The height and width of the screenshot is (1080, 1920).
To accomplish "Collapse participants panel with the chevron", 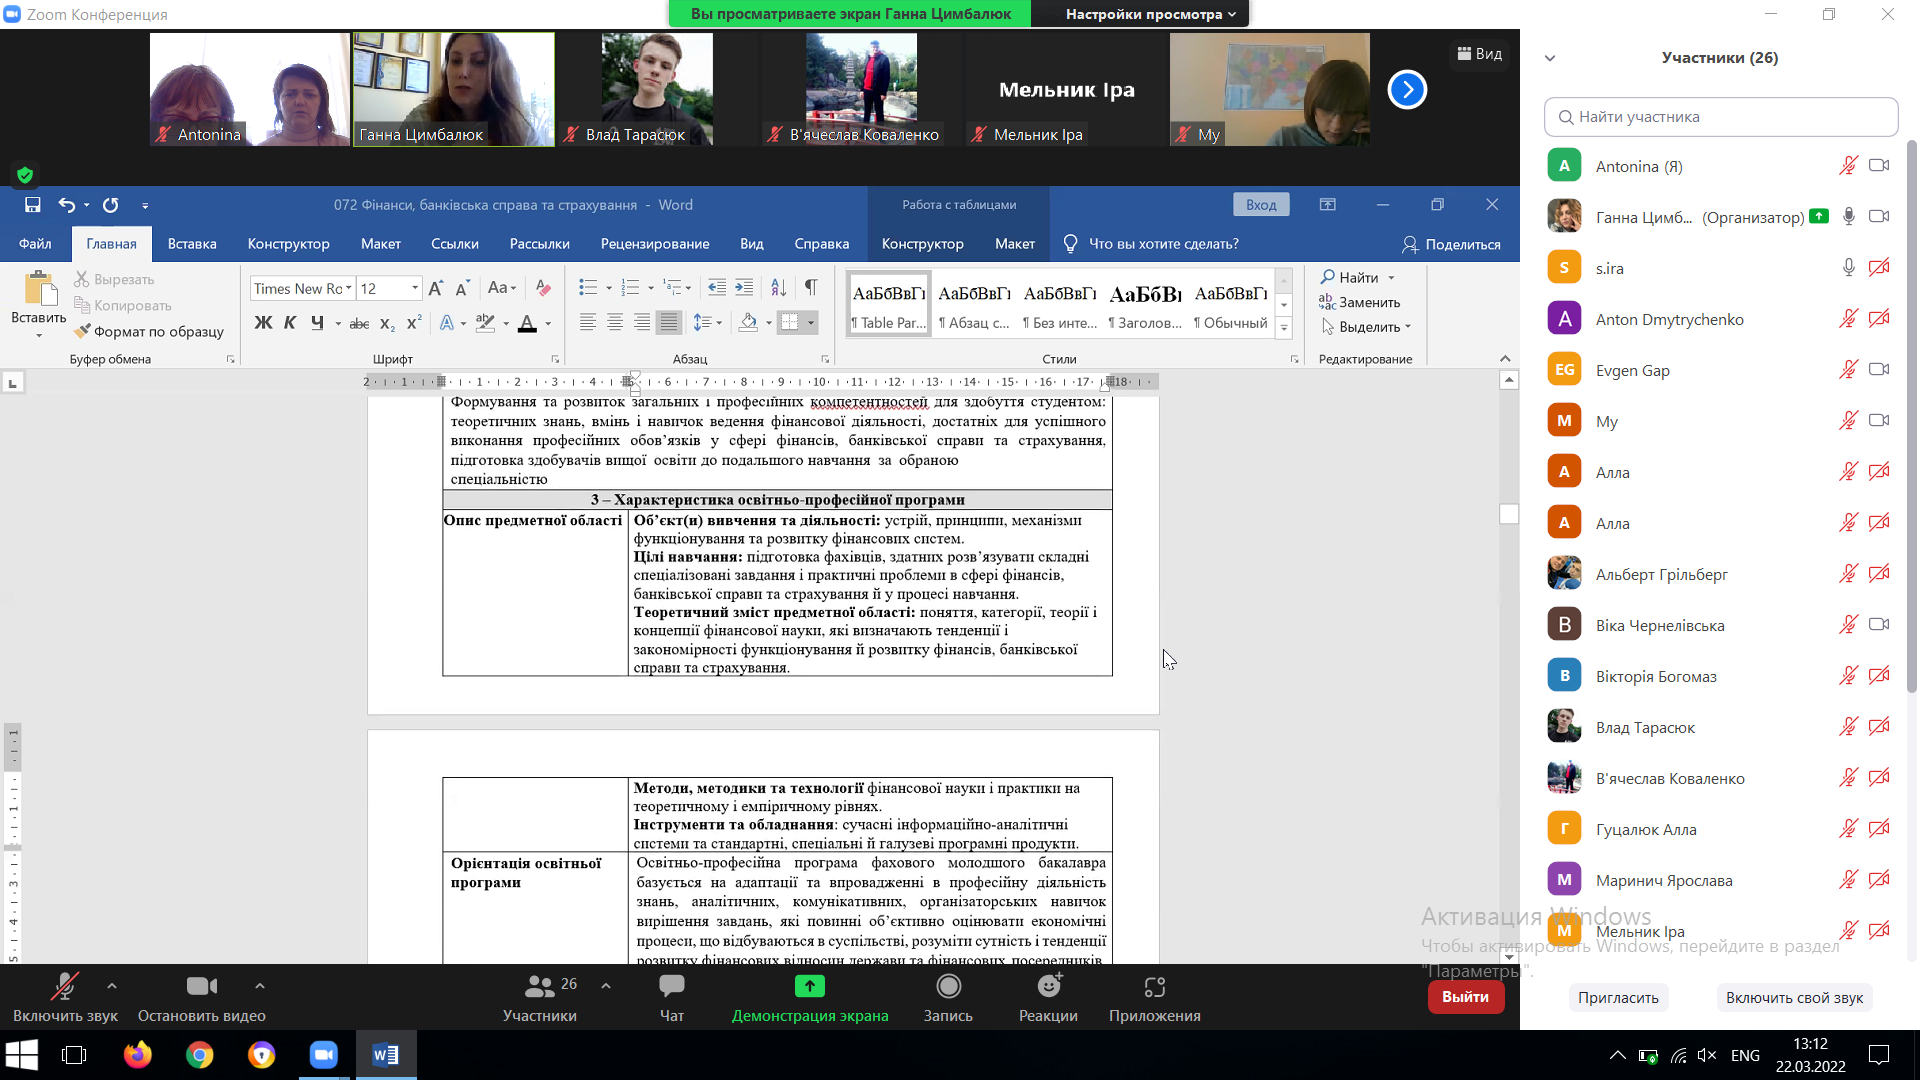I will [x=1550, y=58].
